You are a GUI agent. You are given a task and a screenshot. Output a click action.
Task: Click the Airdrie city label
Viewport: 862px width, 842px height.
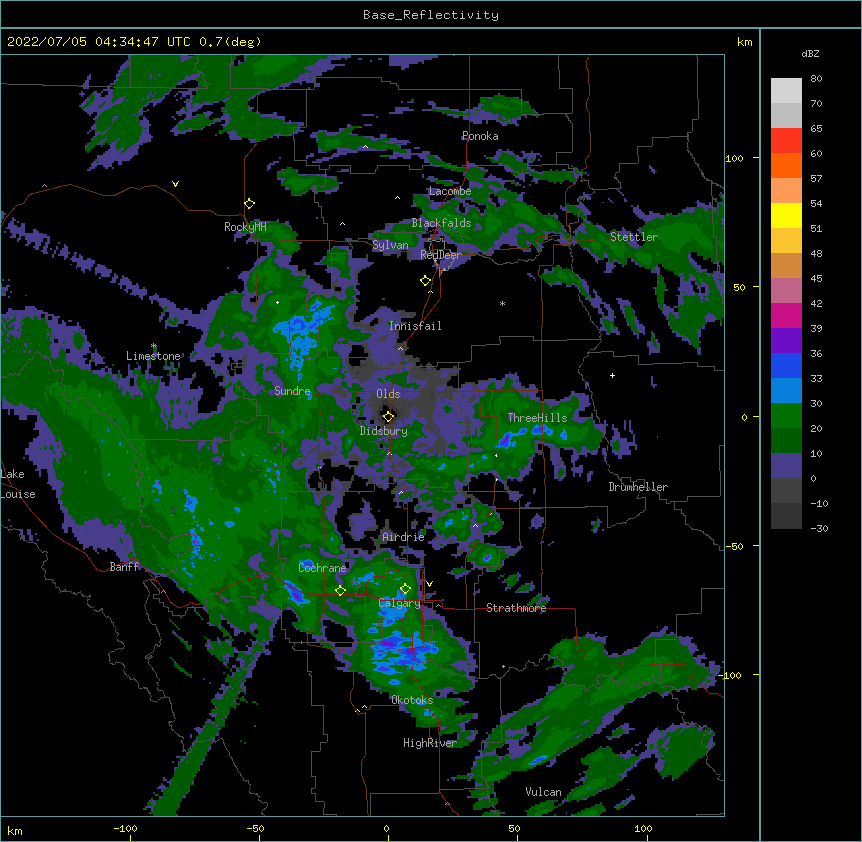pos(404,537)
